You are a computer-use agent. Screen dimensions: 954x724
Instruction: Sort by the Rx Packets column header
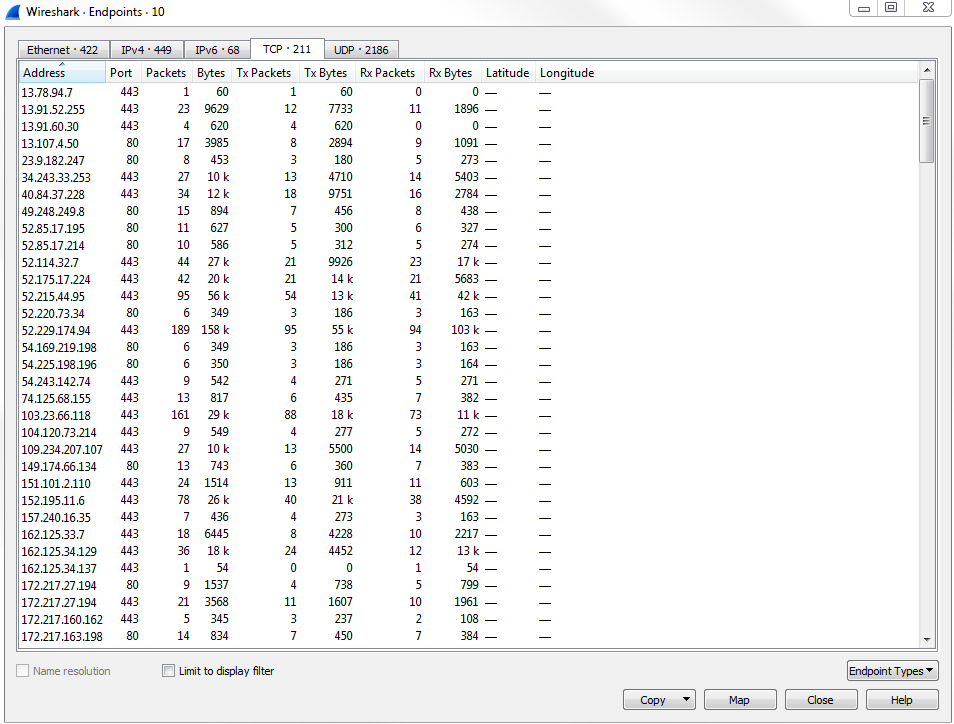pos(390,72)
